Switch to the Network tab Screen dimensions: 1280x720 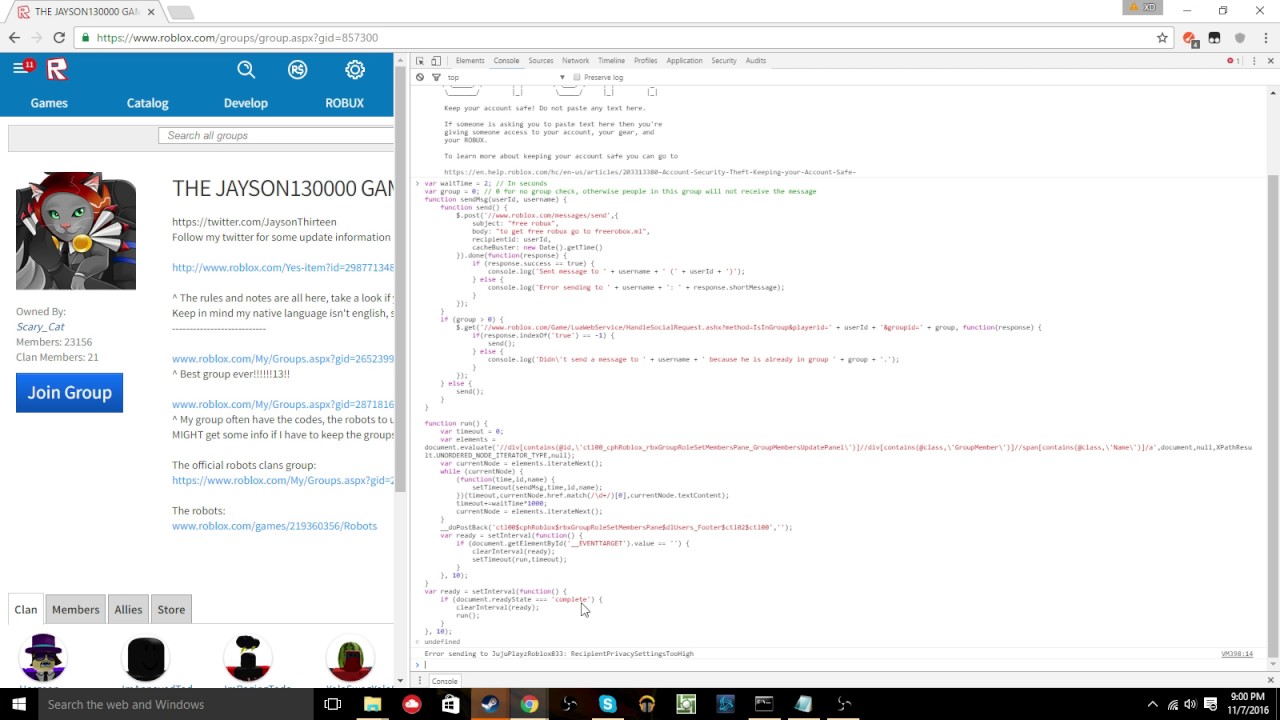click(575, 61)
